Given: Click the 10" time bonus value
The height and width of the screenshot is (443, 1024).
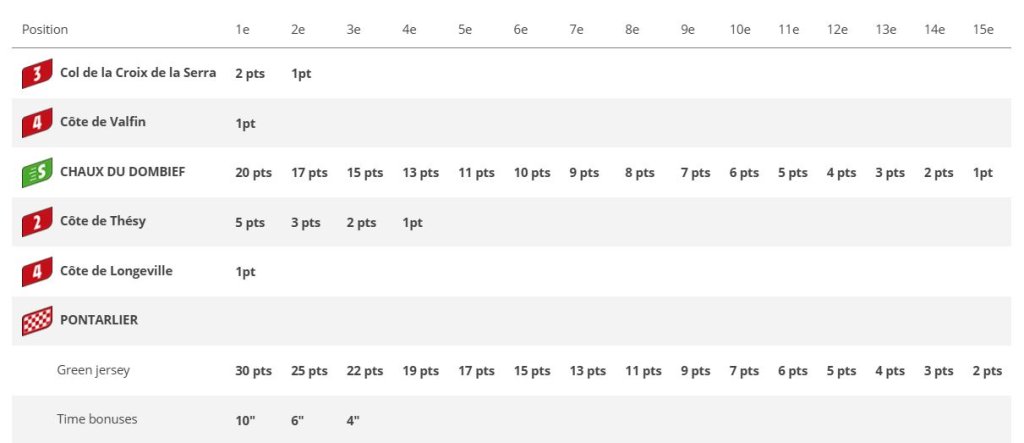Looking at the screenshot, I should pos(246,421).
